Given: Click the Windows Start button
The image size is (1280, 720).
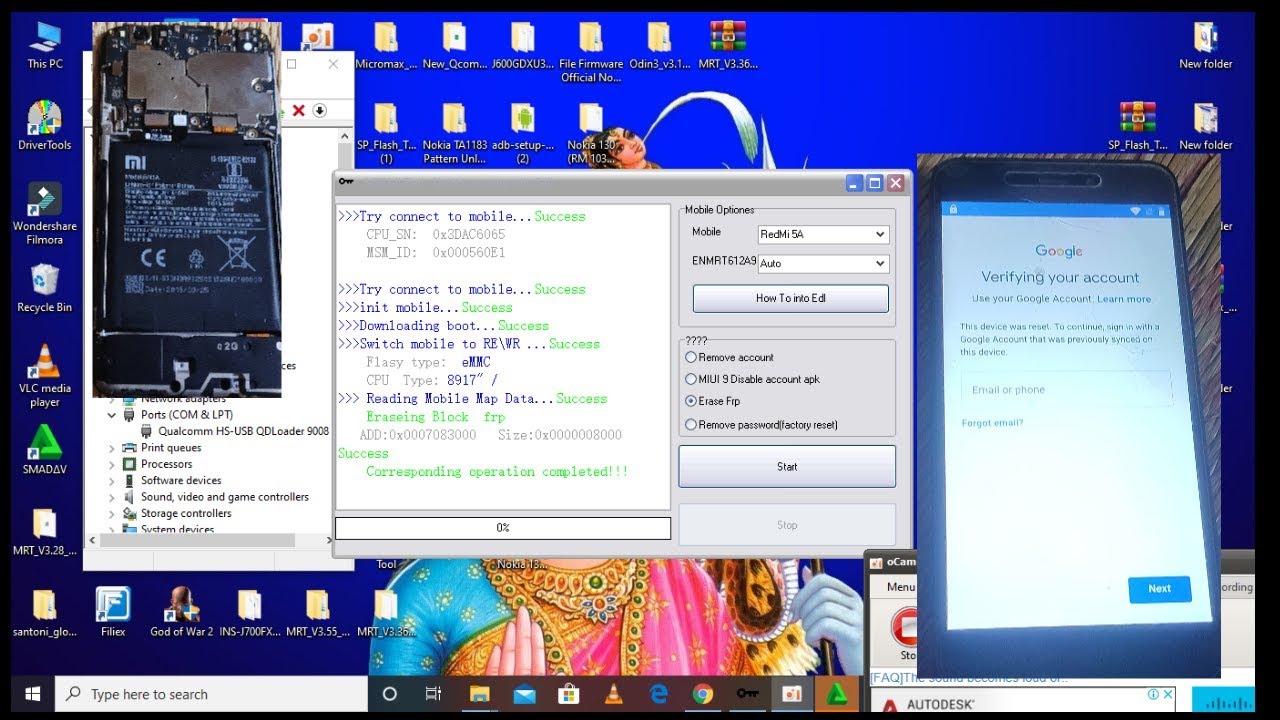Looking at the screenshot, I should 31,694.
